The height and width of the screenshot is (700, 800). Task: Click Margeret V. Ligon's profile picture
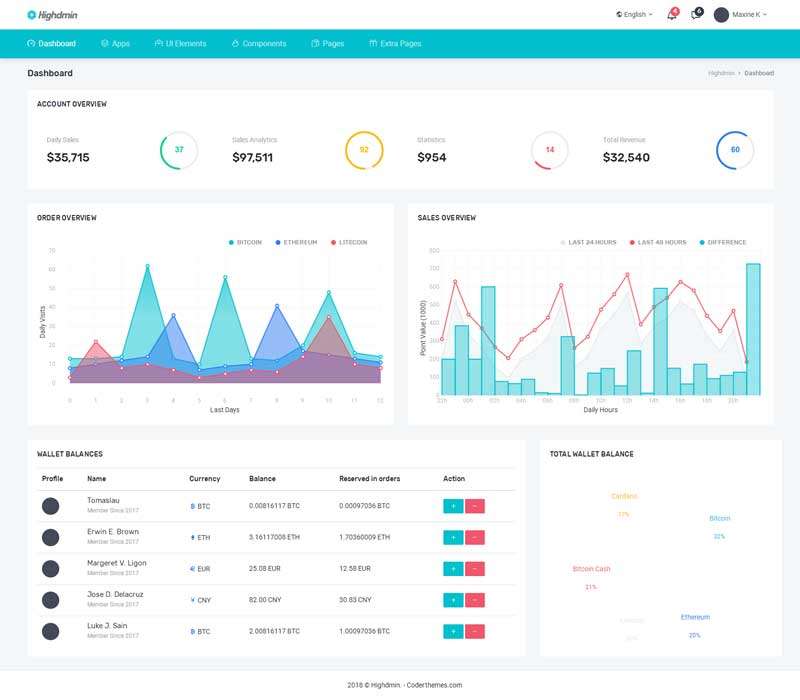(51, 569)
